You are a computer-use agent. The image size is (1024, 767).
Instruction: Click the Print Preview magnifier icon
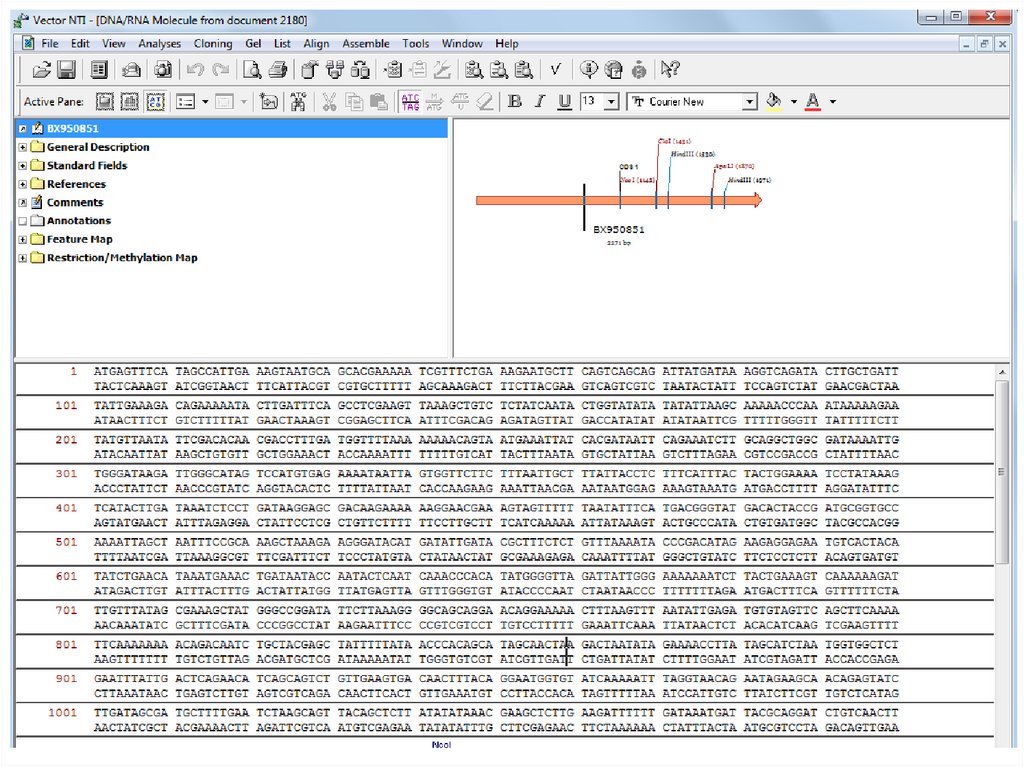pos(253,70)
